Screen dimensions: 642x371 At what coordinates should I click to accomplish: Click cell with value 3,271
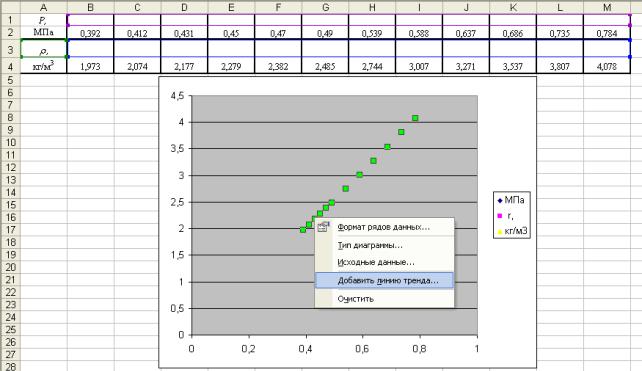(x=466, y=66)
